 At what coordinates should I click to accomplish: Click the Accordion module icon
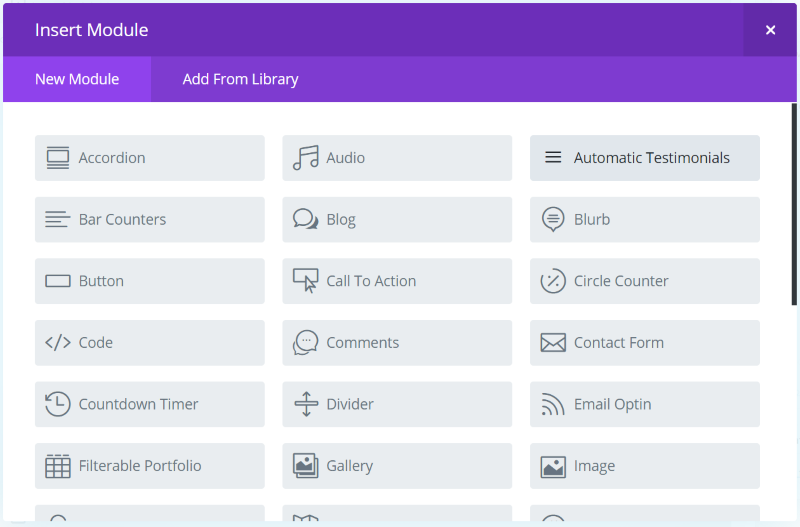(x=58, y=158)
